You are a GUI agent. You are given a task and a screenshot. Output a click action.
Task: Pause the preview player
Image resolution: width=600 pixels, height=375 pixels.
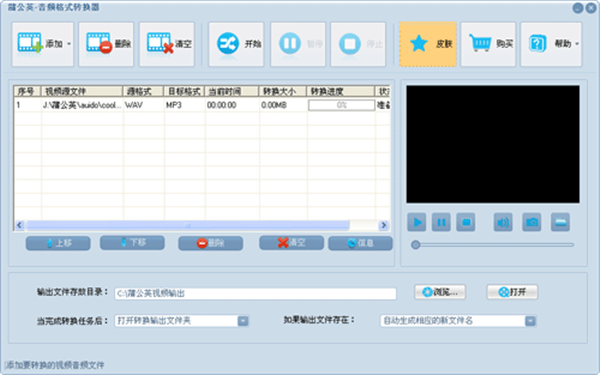coord(441,222)
